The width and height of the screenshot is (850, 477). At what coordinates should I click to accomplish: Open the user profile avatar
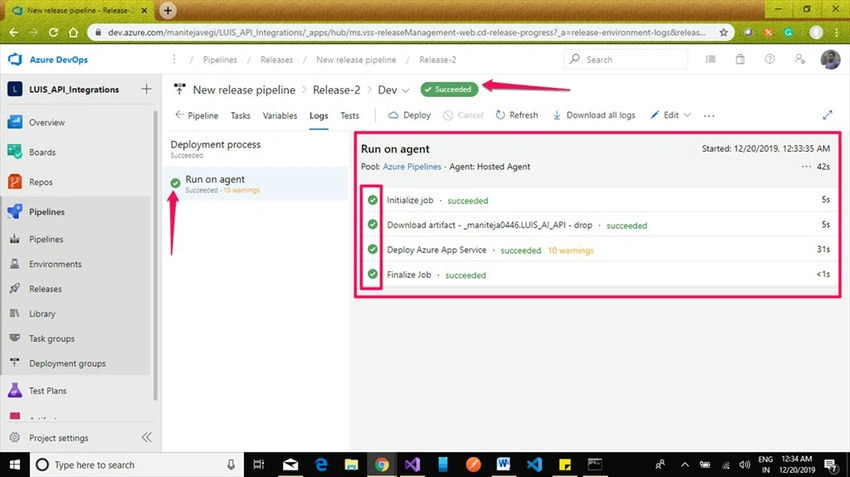point(830,59)
